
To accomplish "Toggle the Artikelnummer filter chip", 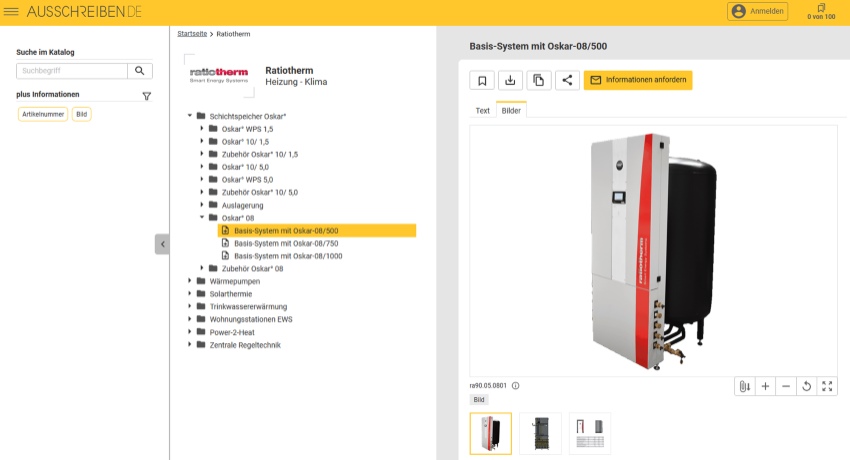I will coord(43,114).
